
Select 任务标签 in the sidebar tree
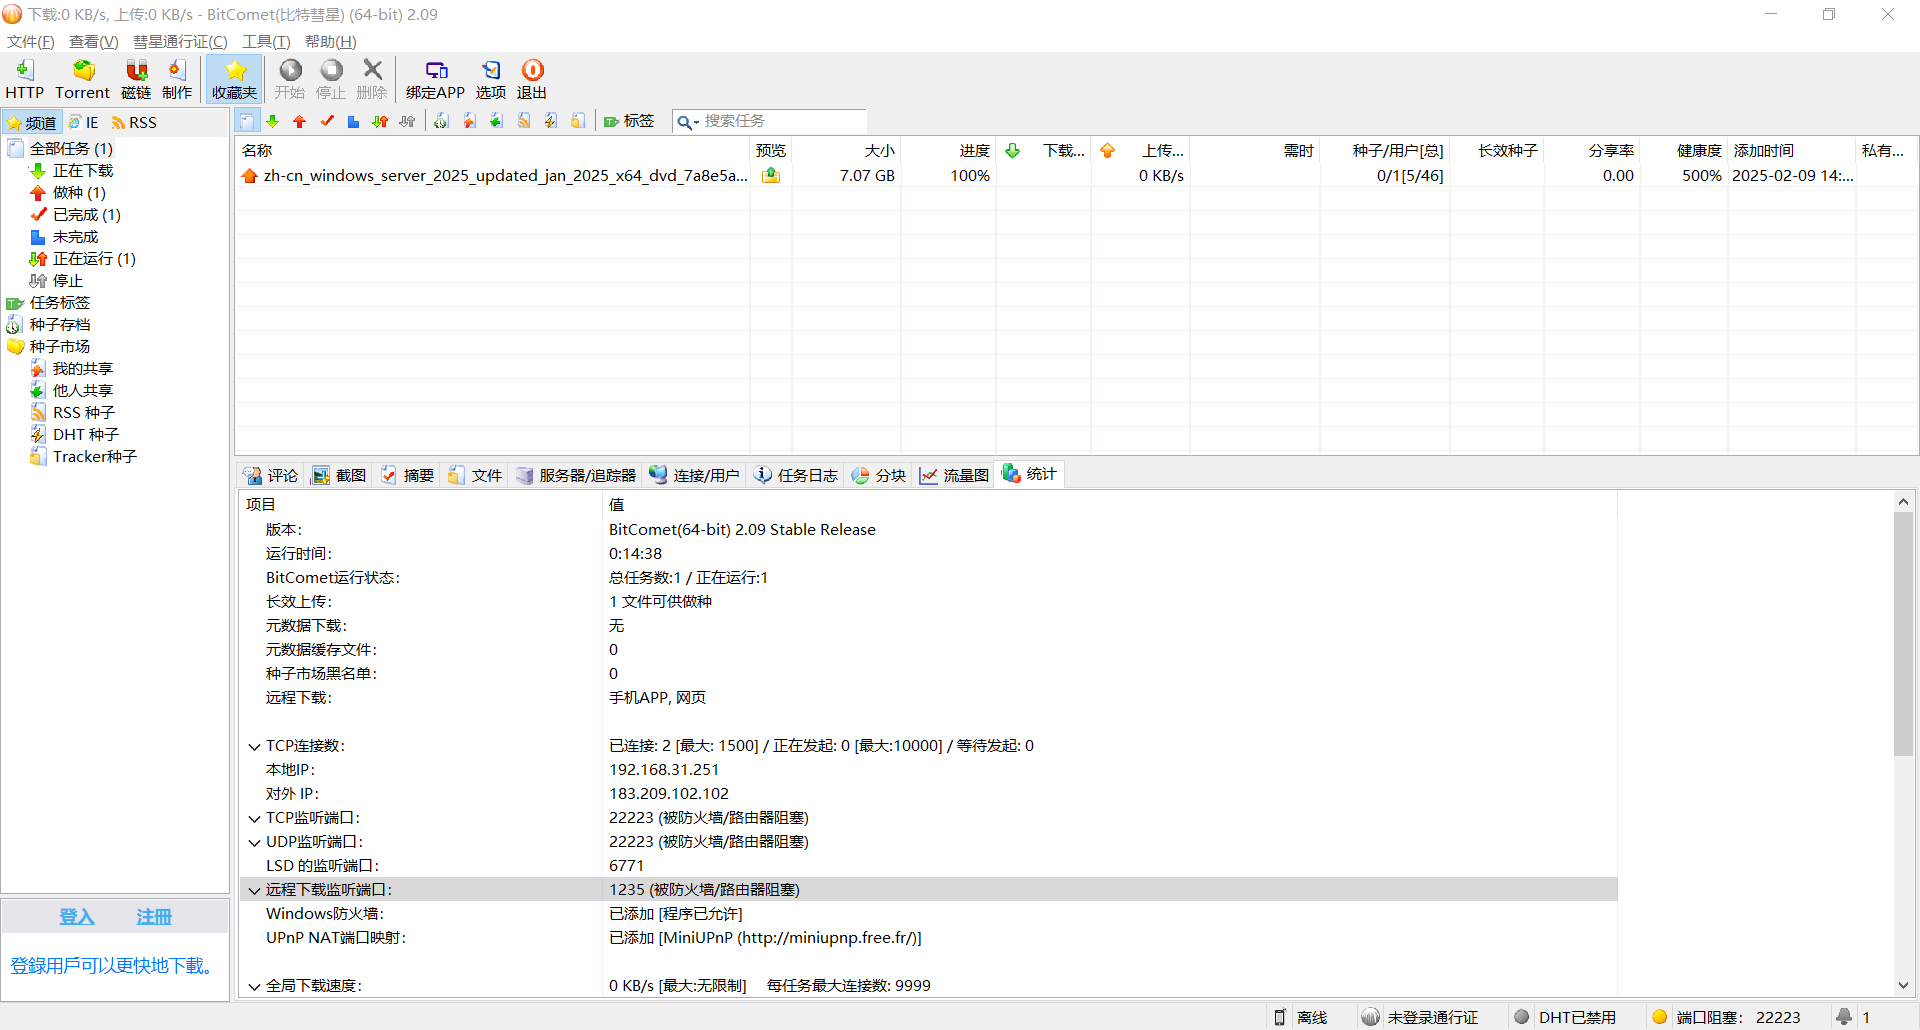[60, 302]
